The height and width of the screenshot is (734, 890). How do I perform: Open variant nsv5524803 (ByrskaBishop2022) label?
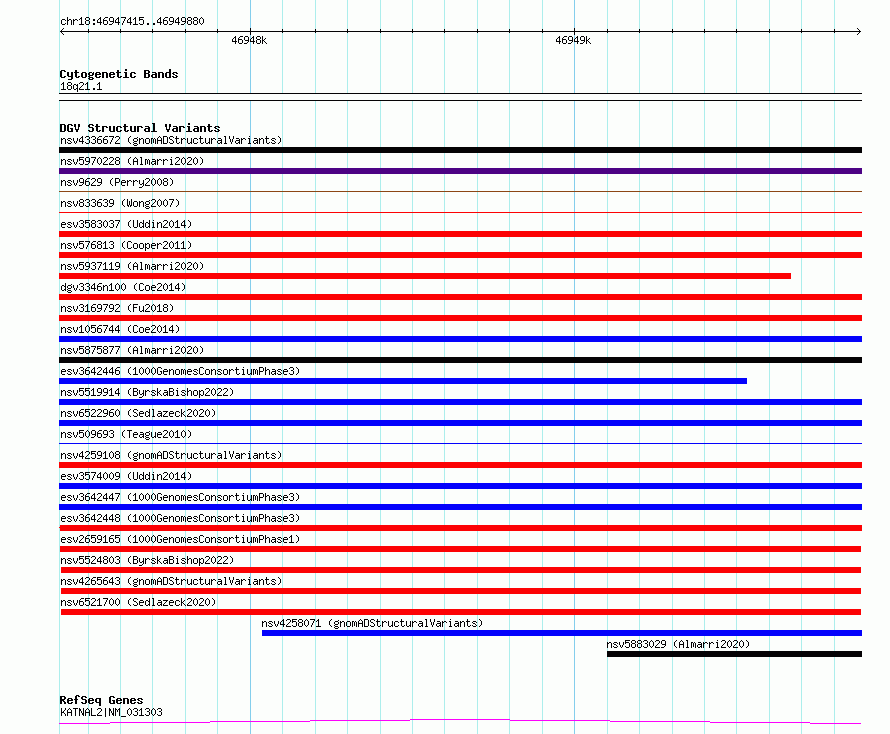(x=147, y=560)
